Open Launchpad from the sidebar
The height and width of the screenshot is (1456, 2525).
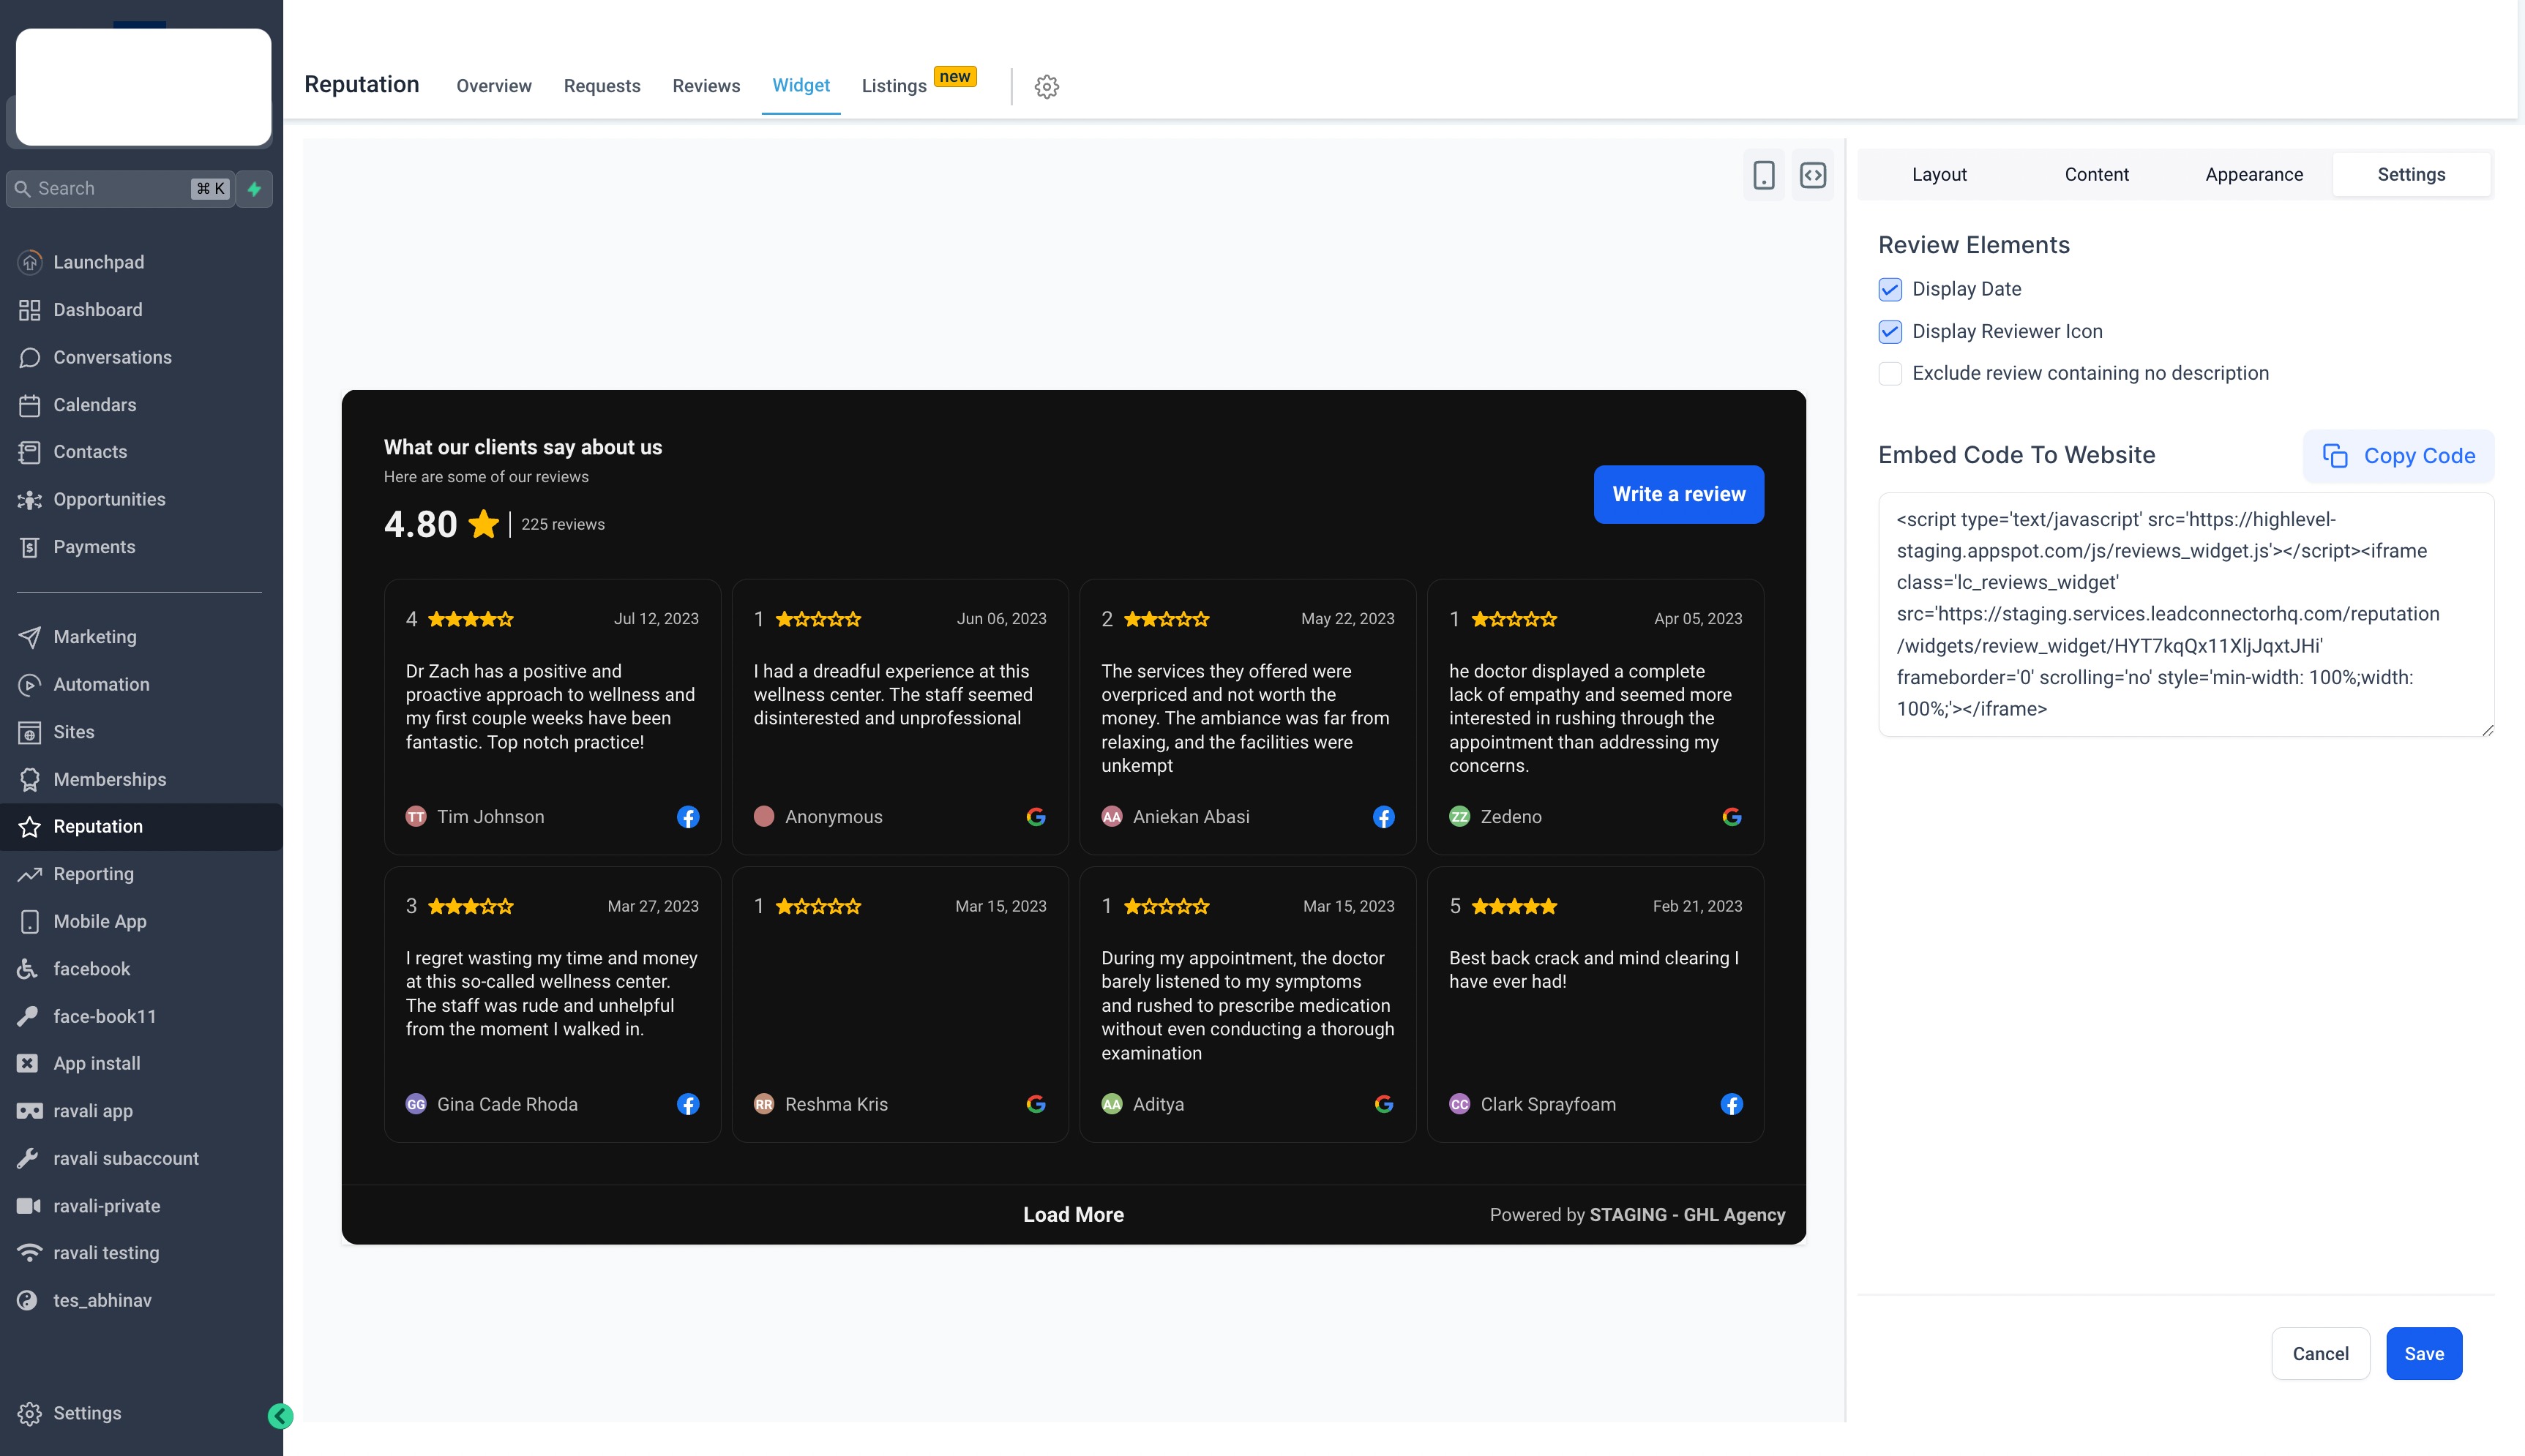[98, 262]
